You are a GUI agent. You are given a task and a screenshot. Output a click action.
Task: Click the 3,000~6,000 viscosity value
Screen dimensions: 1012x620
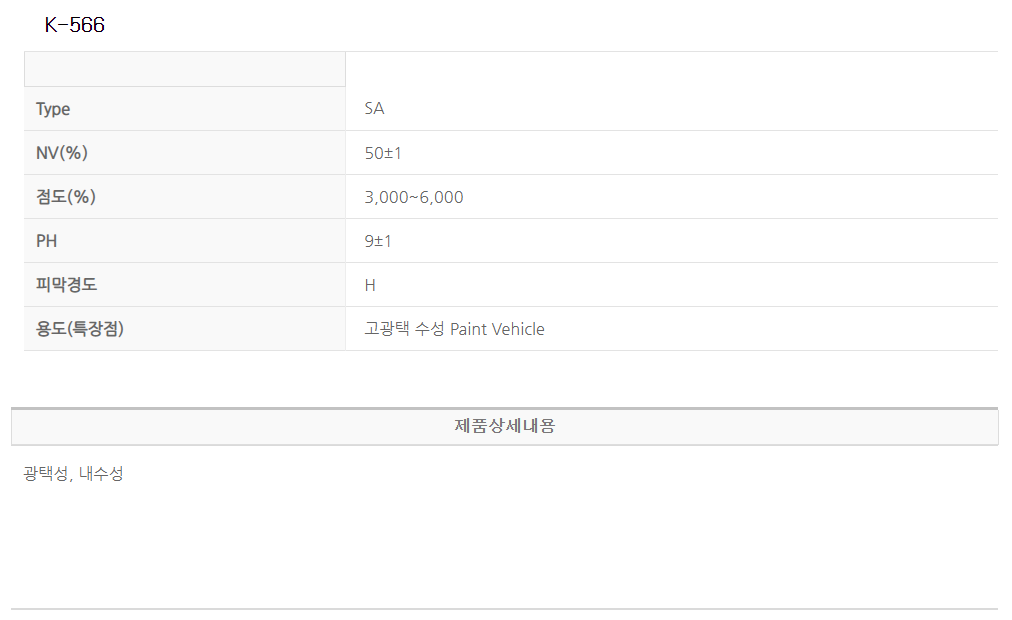[x=414, y=197]
